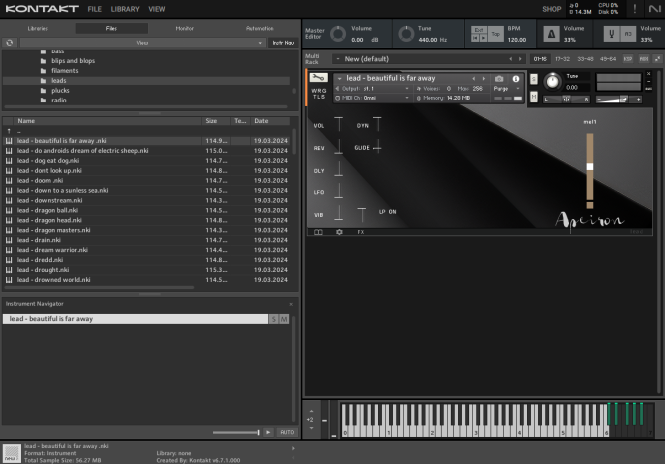Screen dimensions: 665x464
Task: Select next multi preset arrow
Action: [520, 59]
